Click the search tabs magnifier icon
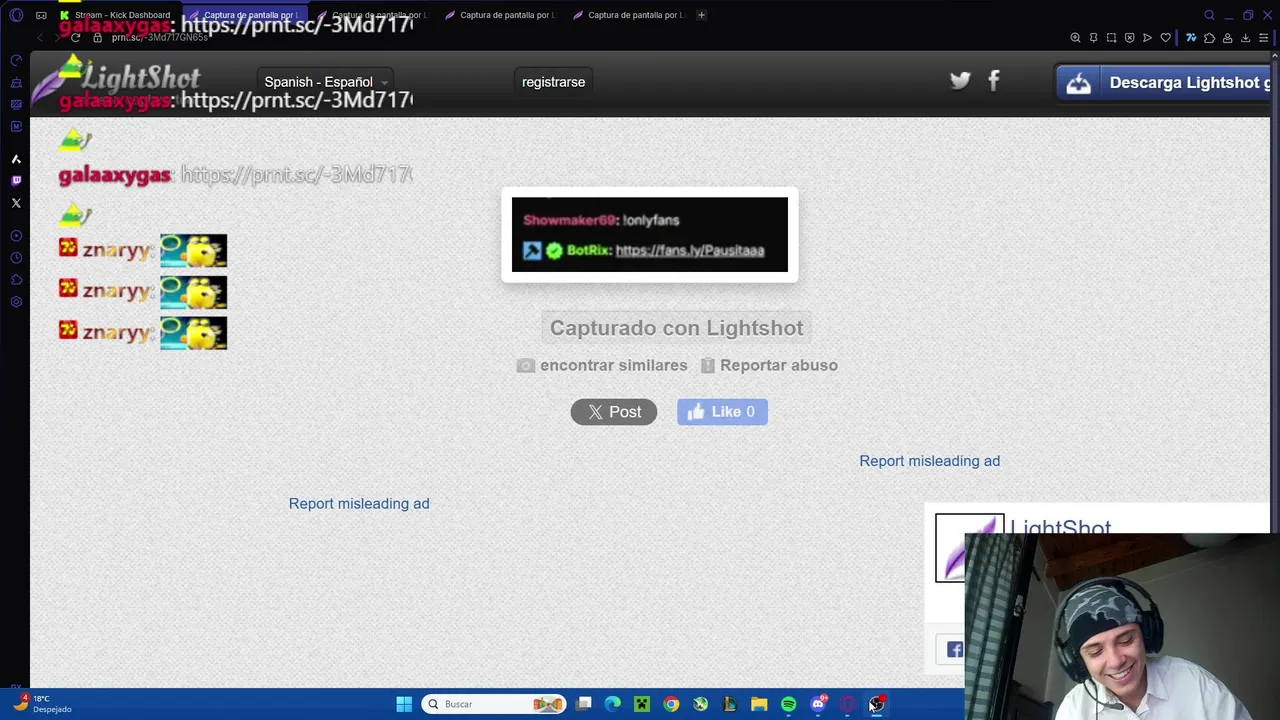1280x720 pixels. (1209, 15)
